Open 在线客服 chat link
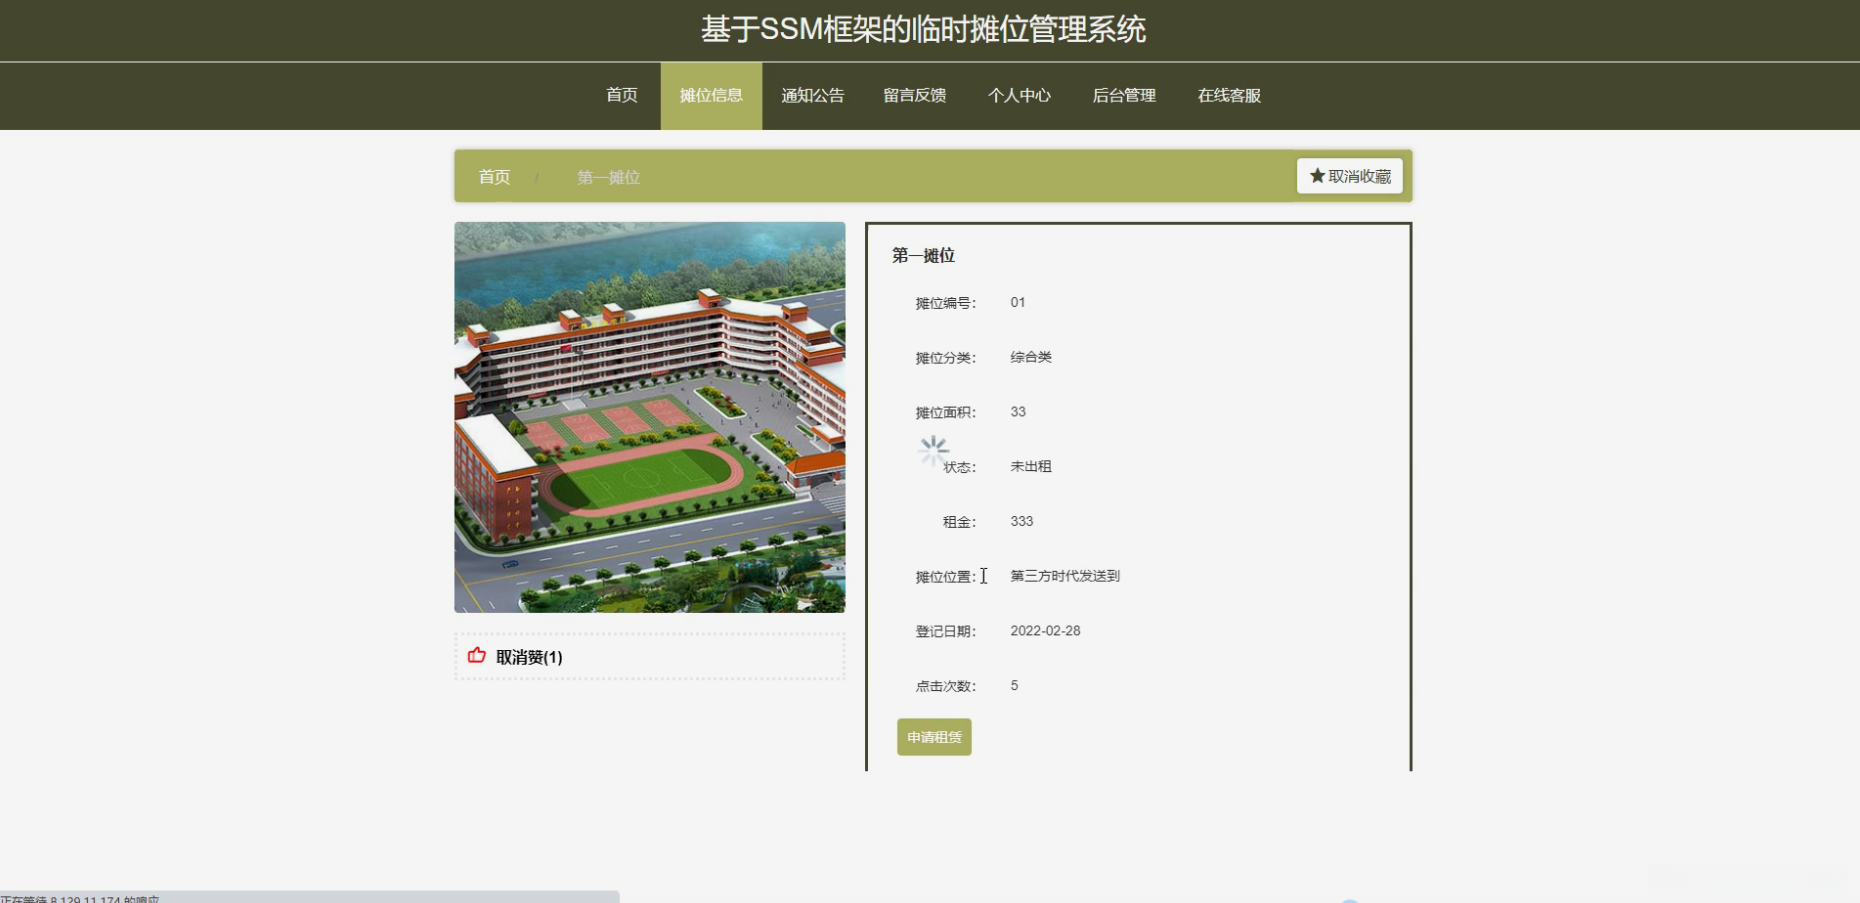1860x903 pixels. coord(1229,95)
